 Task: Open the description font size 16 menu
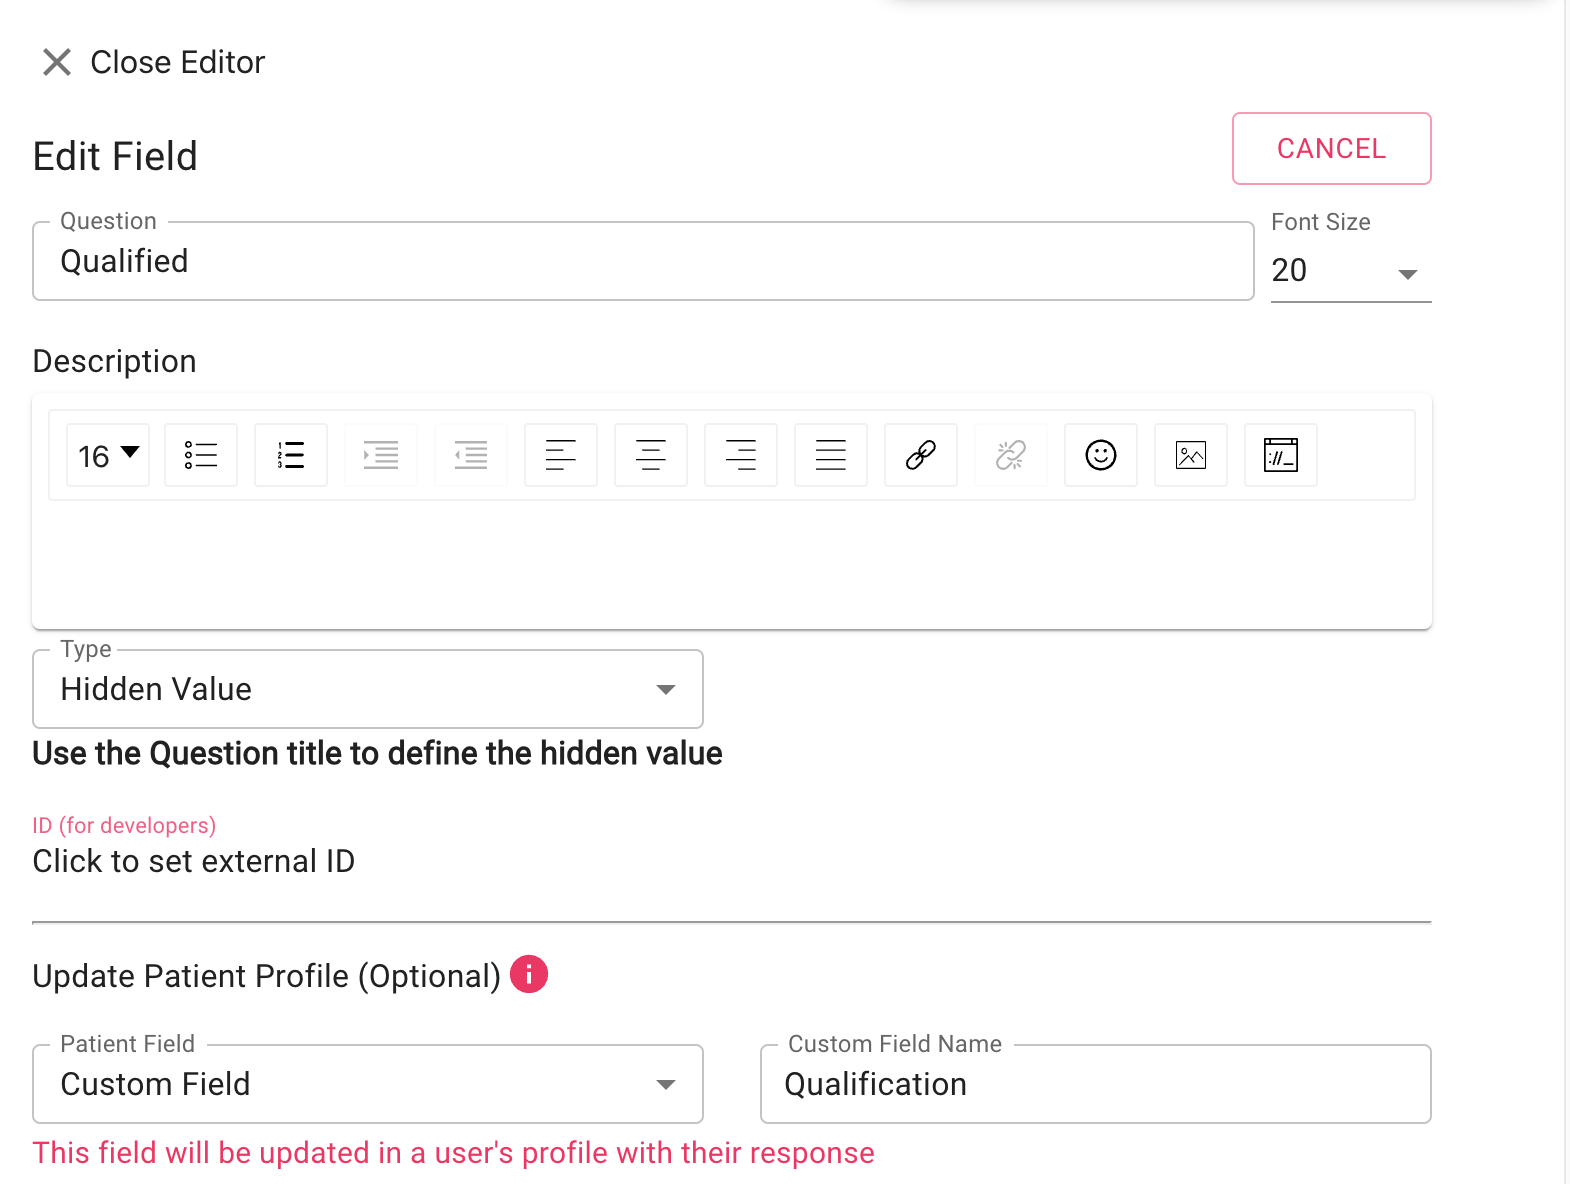(108, 455)
